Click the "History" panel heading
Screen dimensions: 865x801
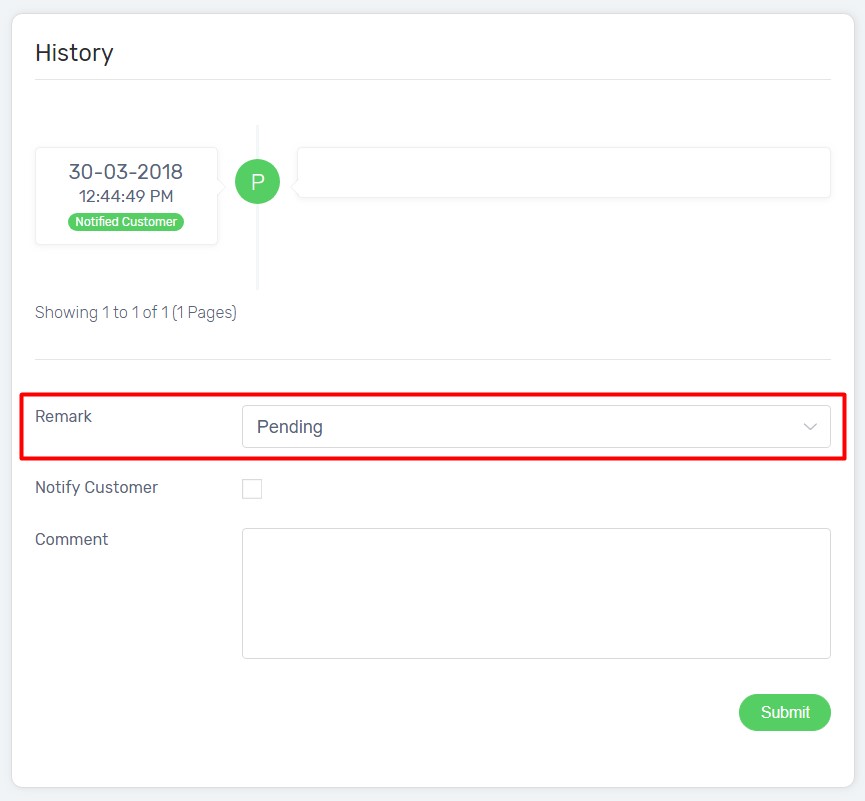tap(74, 53)
